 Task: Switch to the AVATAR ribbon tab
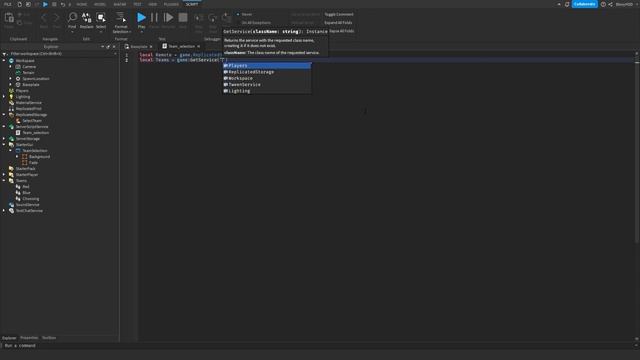(x=120, y=4)
